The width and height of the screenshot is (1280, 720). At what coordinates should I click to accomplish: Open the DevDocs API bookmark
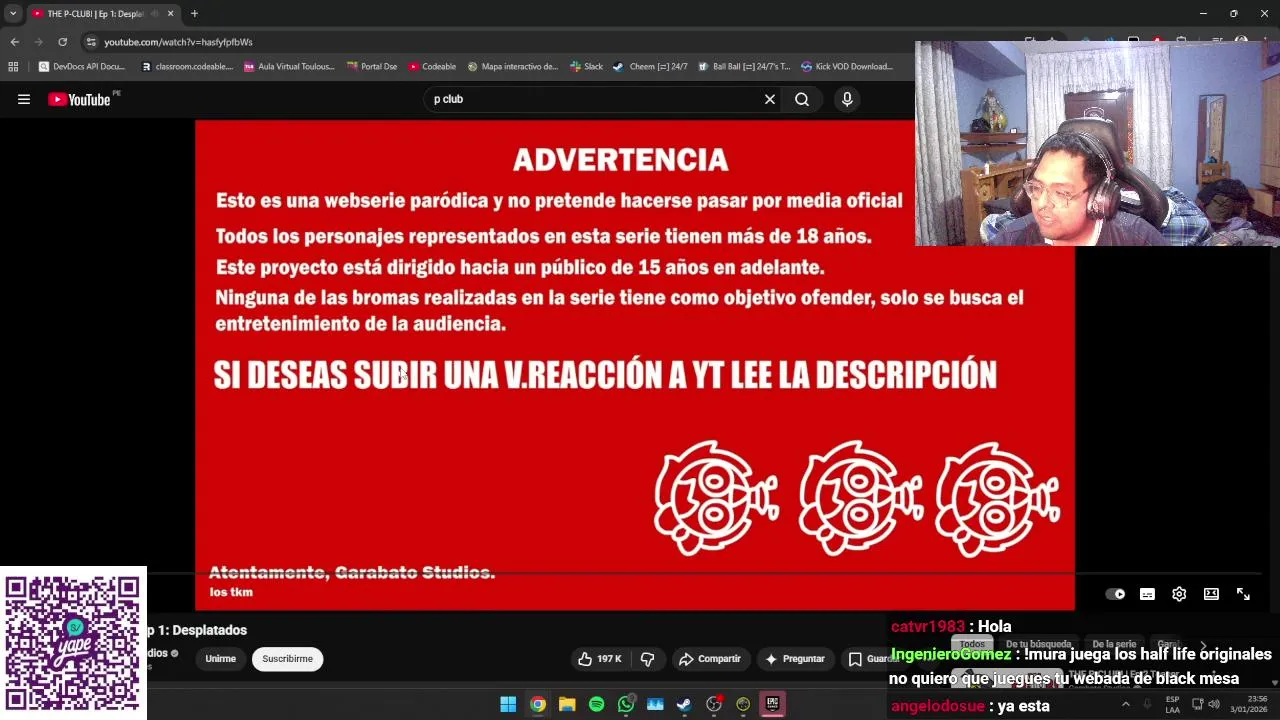(81, 67)
